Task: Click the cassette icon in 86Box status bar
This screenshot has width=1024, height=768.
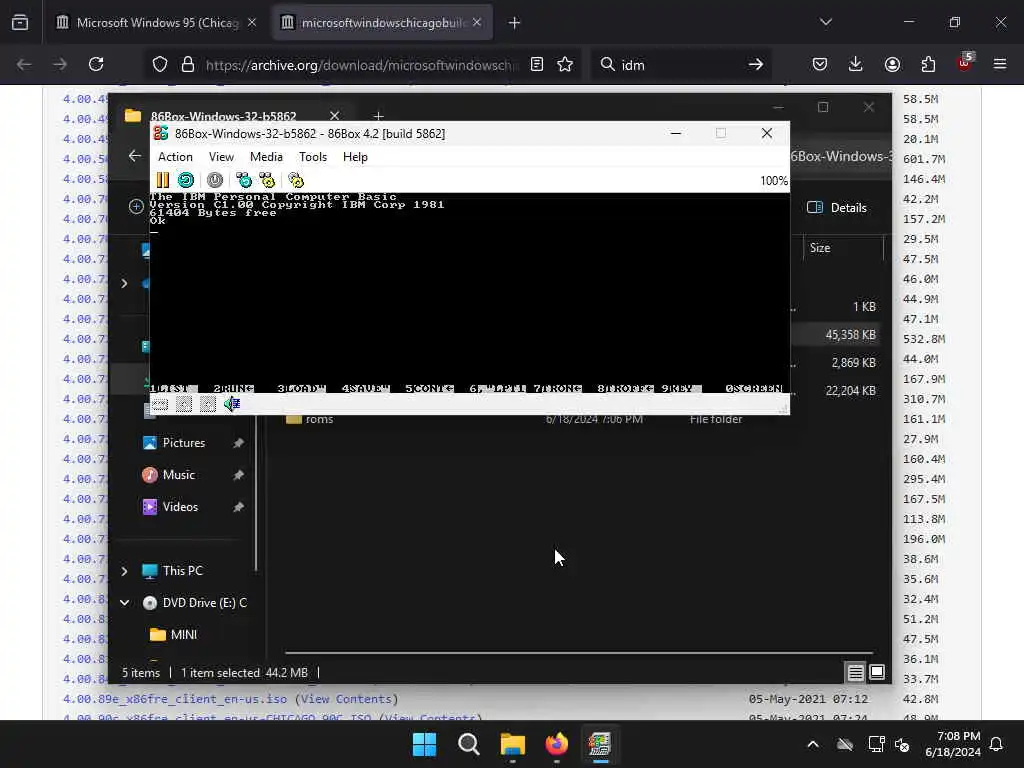Action: coord(160,404)
